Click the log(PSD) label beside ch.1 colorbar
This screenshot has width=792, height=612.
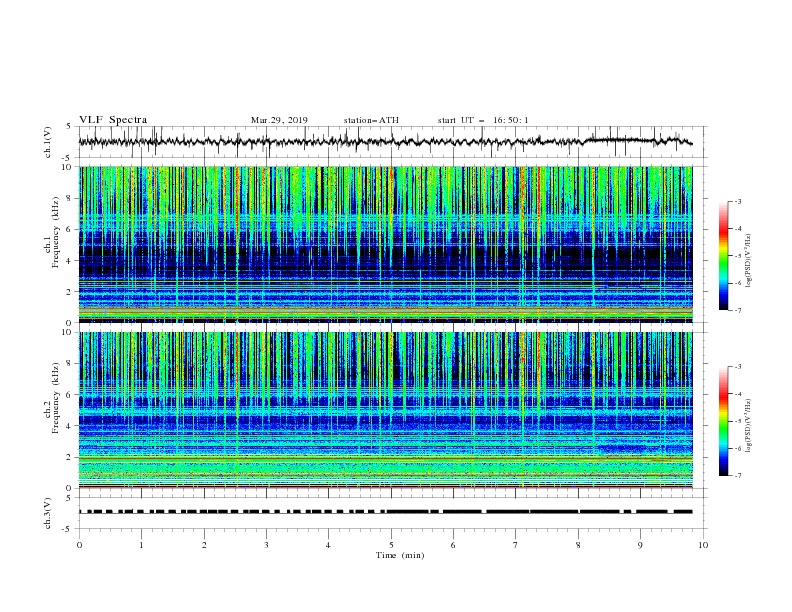coord(748,261)
